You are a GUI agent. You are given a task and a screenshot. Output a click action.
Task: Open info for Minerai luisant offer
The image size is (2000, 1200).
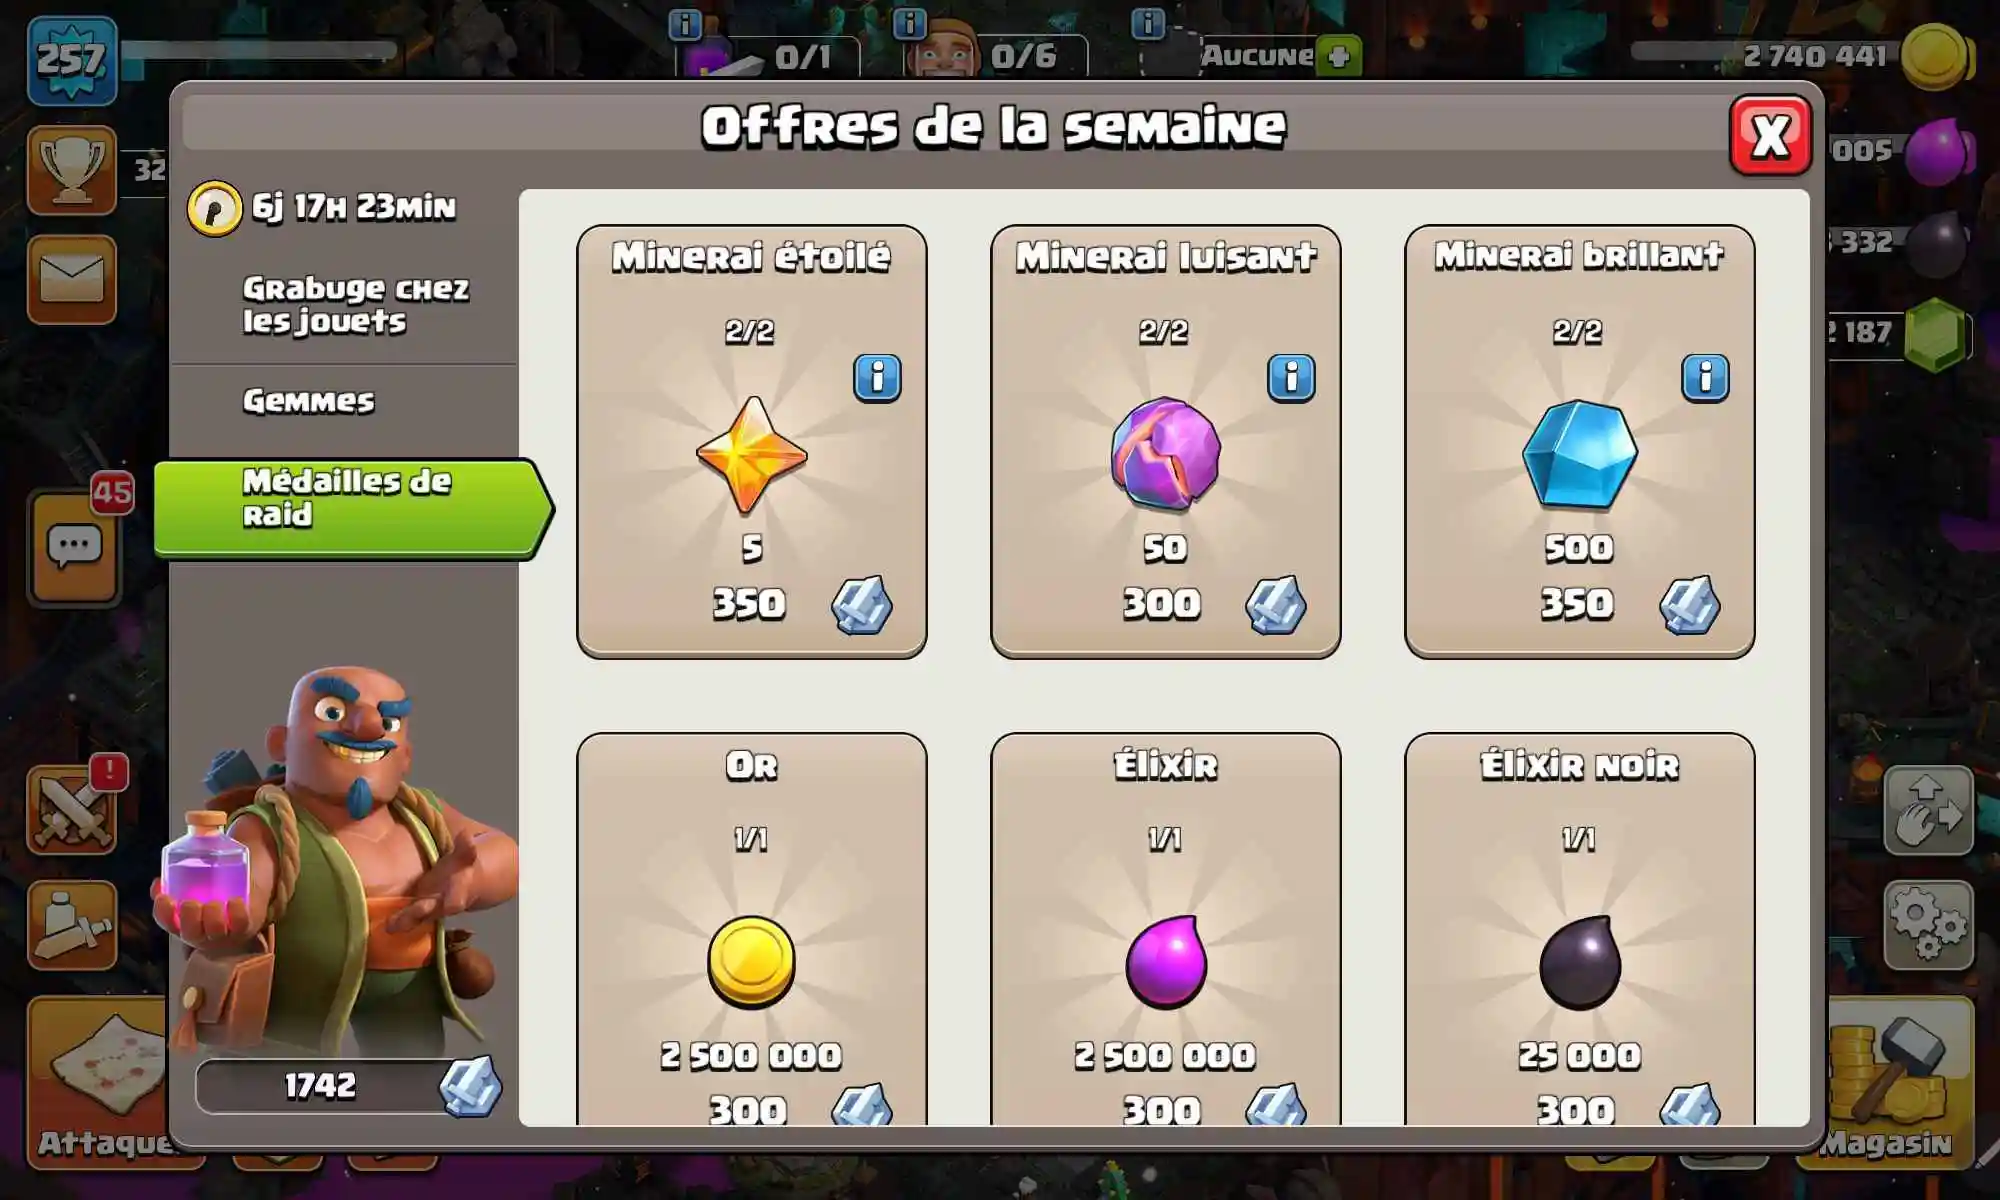click(x=1291, y=378)
